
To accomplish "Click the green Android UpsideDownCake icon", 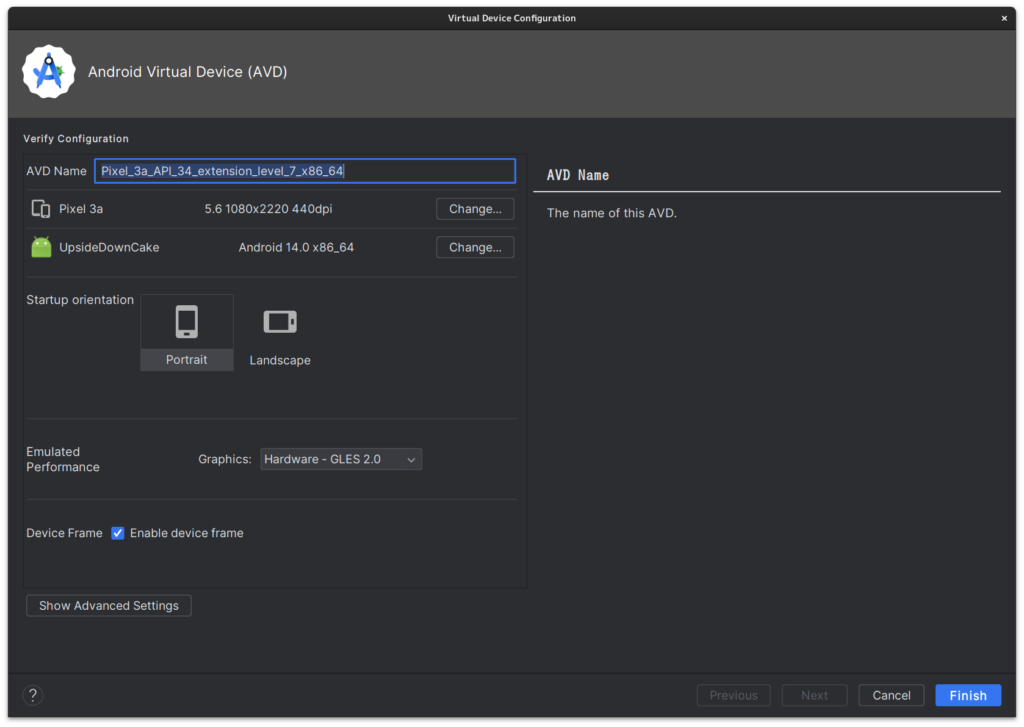I will click(x=41, y=248).
